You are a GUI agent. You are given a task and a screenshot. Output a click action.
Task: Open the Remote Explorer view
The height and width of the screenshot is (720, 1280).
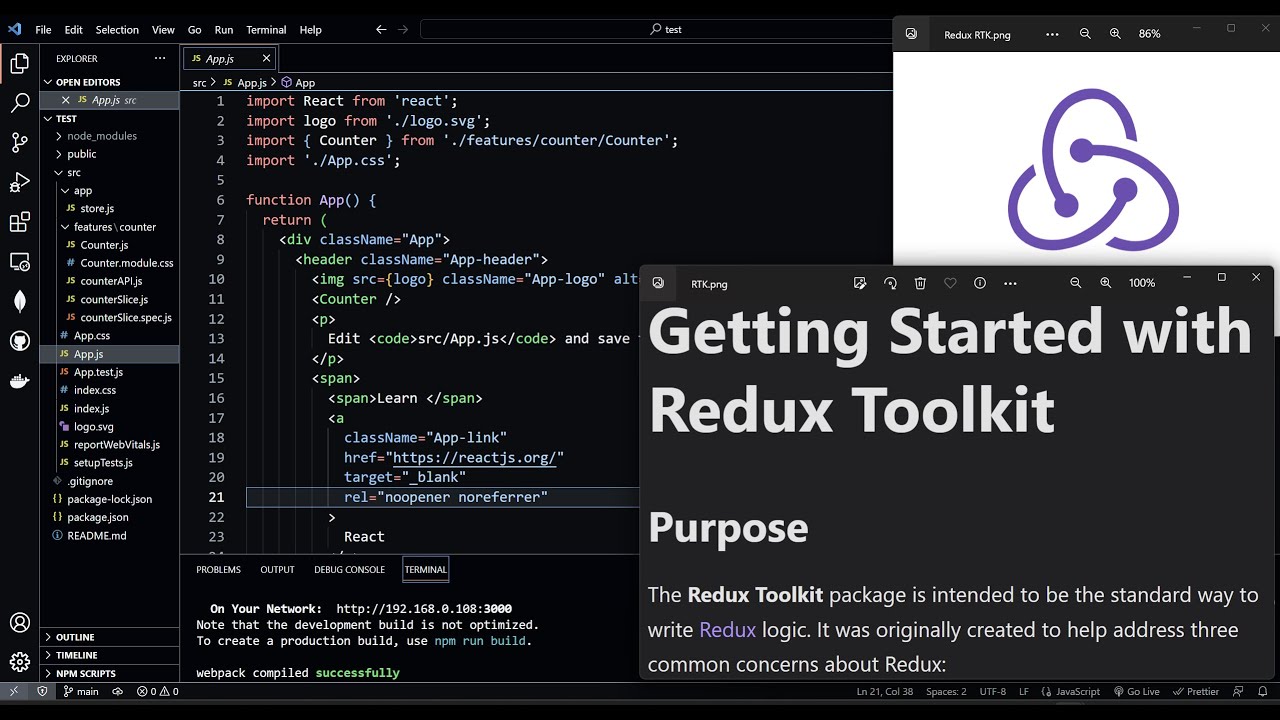19,262
